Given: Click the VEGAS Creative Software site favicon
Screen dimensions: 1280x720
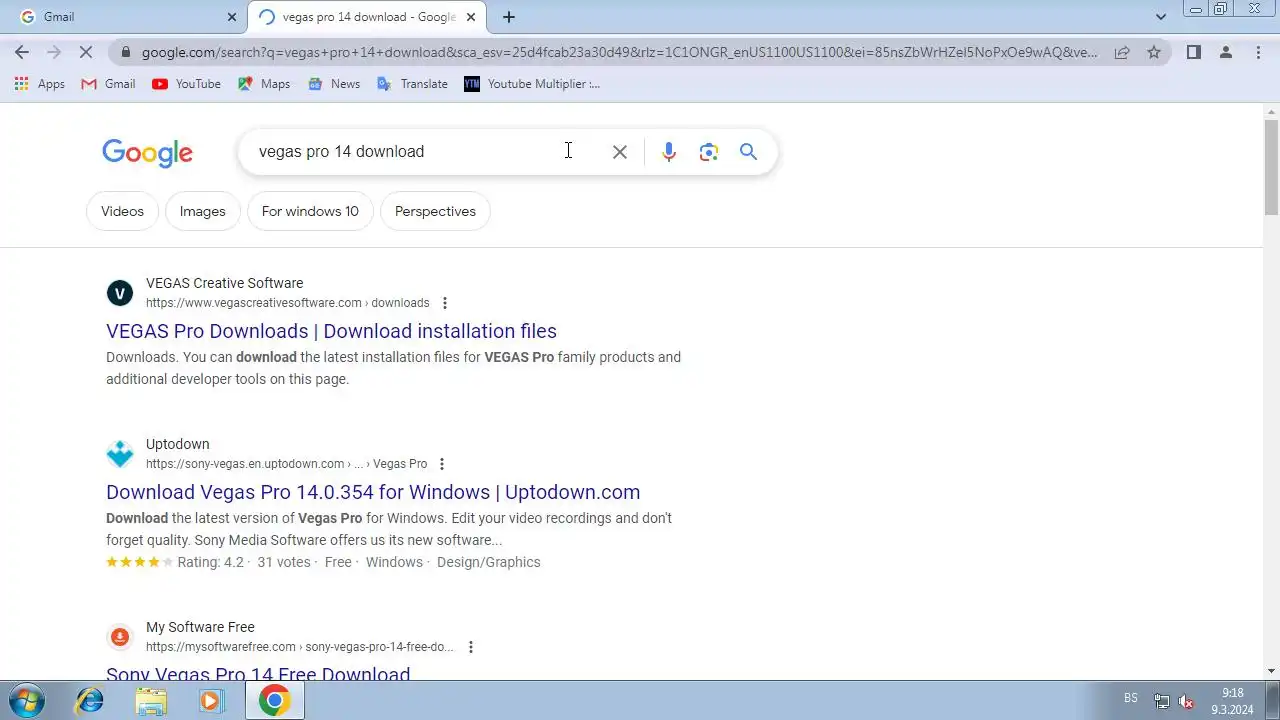Looking at the screenshot, I should (120, 293).
